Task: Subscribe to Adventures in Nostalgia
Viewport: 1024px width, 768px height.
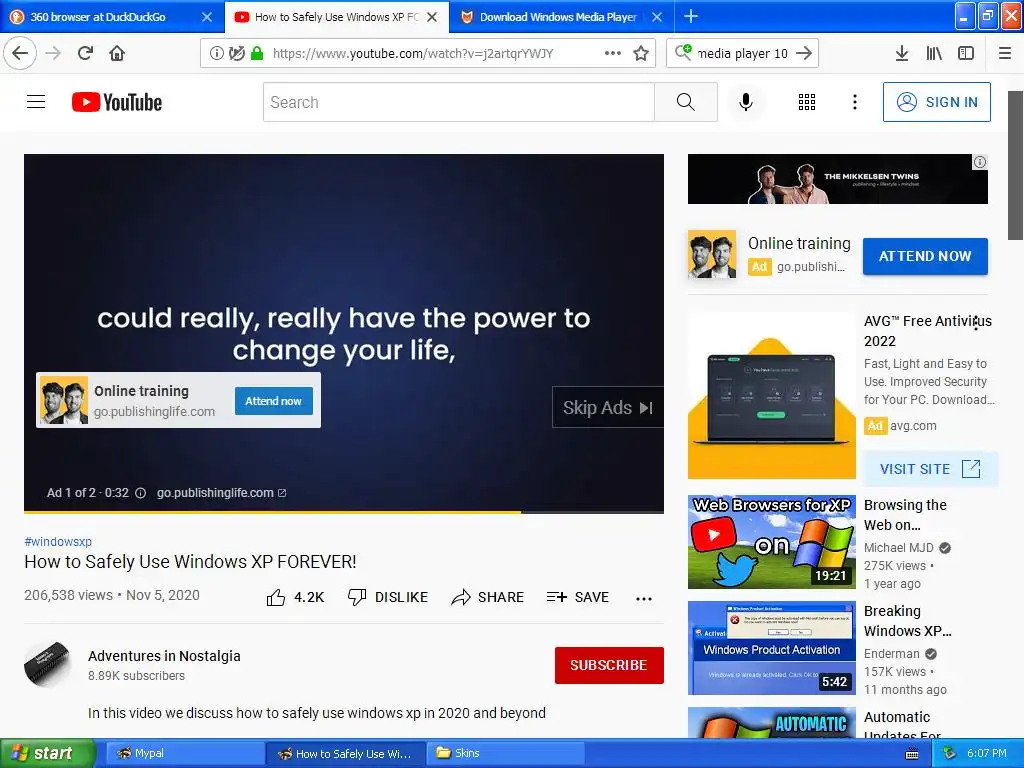Action: 609,665
